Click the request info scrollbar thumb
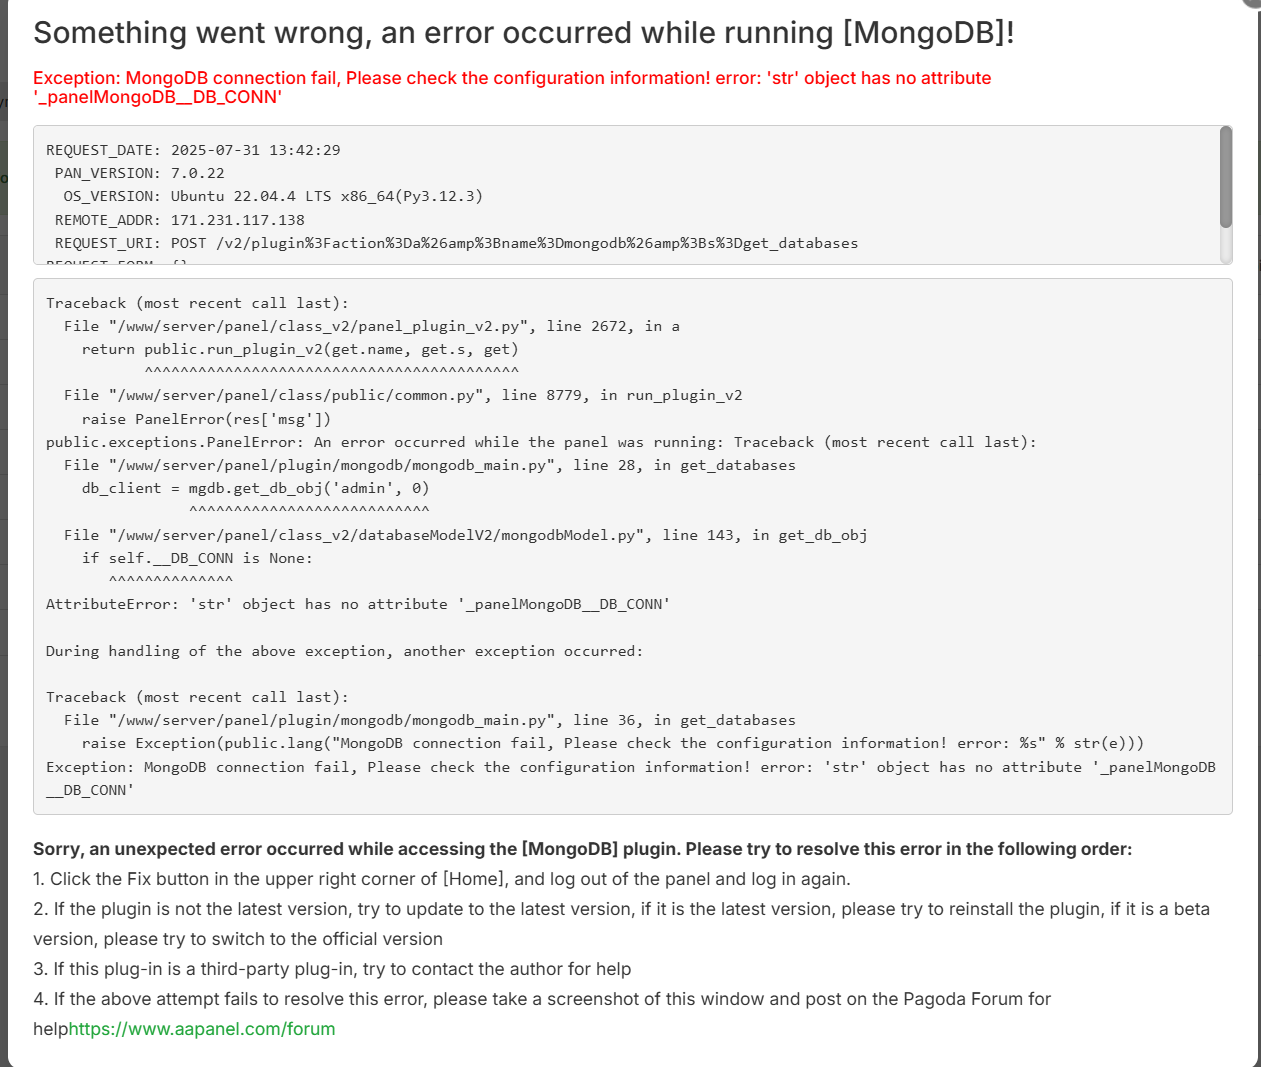 tap(1226, 177)
